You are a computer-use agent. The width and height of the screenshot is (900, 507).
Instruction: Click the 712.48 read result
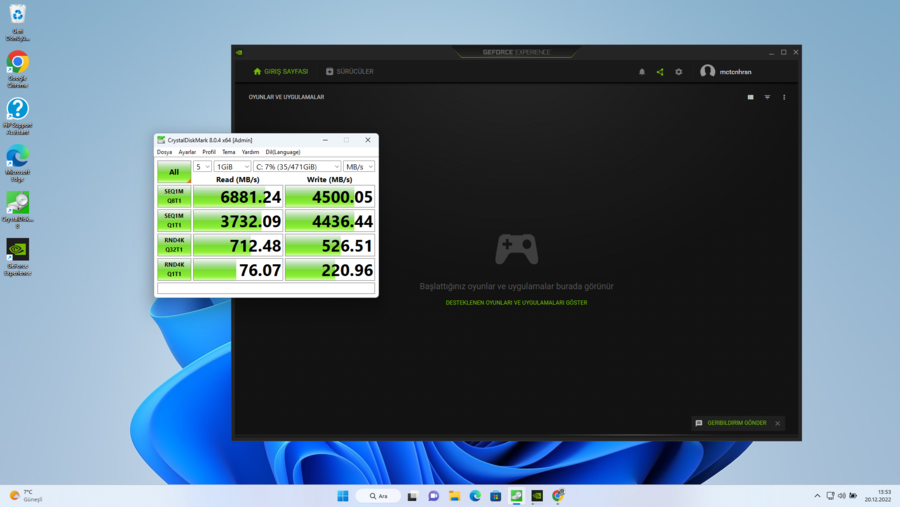click(x=238, y=245)
